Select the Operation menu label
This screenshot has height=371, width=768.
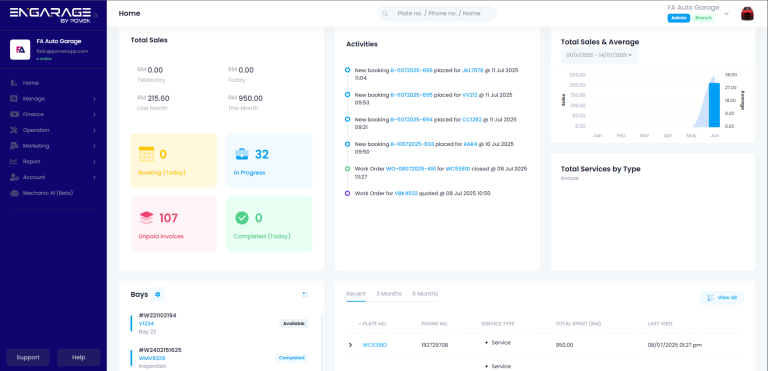pyautogui.click(x=36, y=130)
